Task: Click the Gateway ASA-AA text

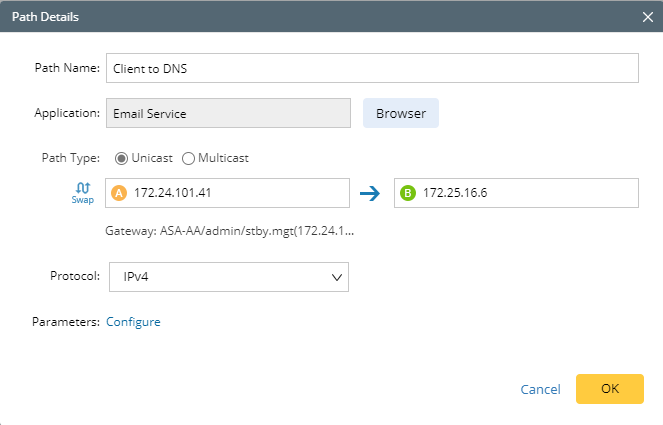Action: click(230, 230)
